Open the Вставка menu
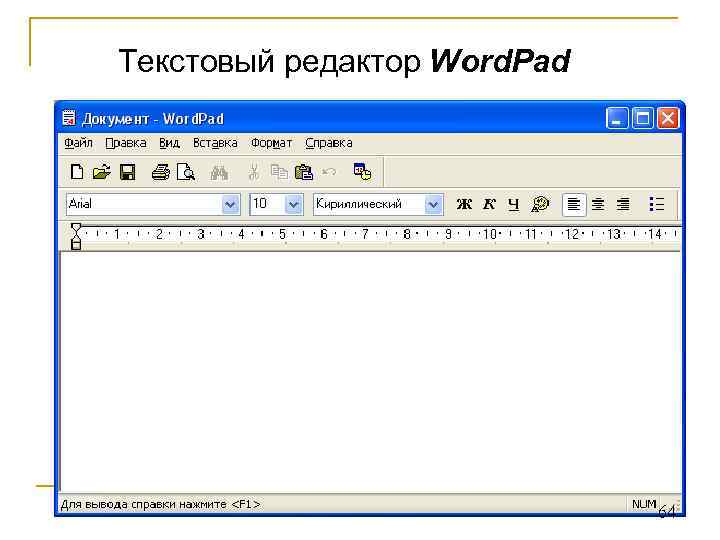Viewport: 720px width, 540px height. [x=215, y=143]
